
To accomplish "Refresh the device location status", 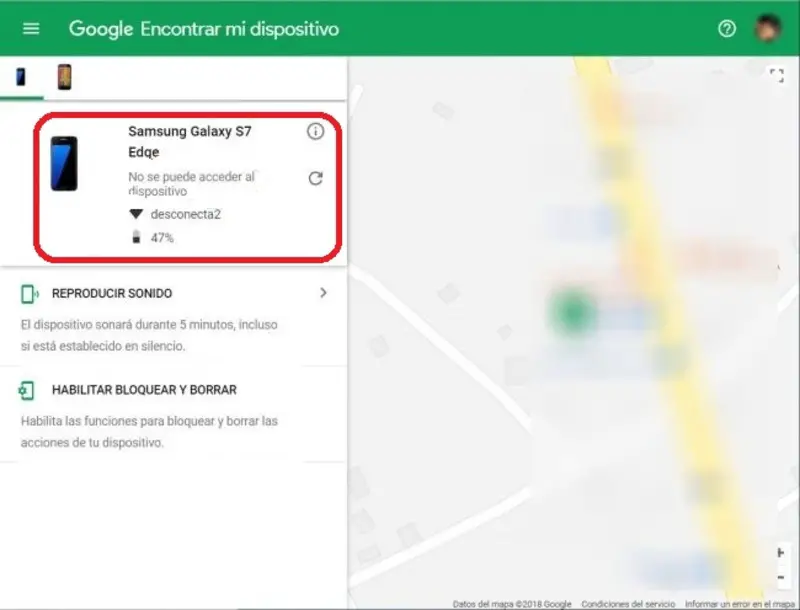I will pos(315,179).
